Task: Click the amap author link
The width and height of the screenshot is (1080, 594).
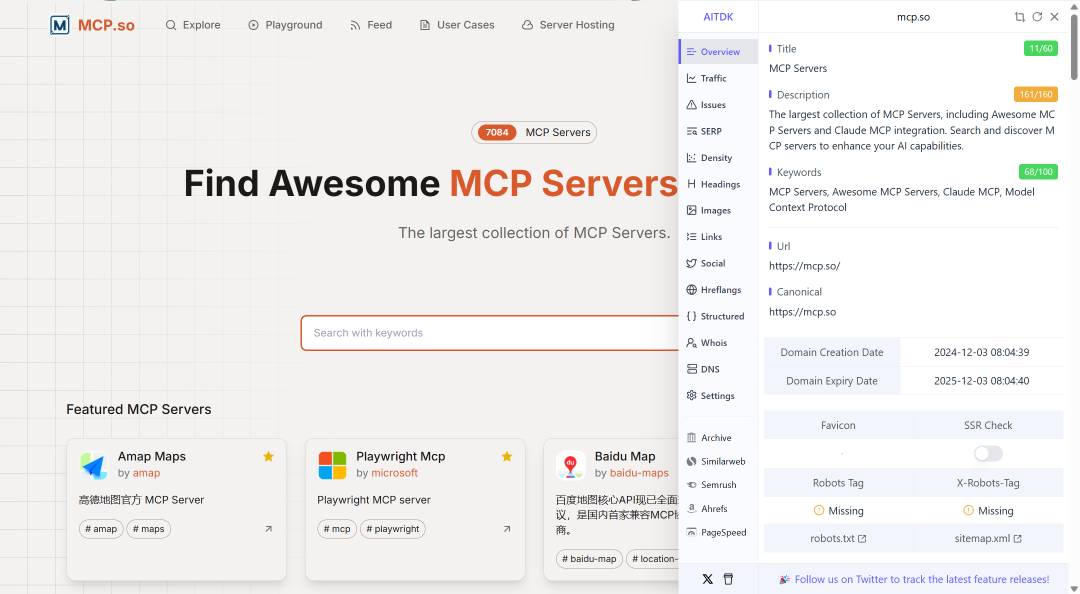Action: tap(146, 473)
